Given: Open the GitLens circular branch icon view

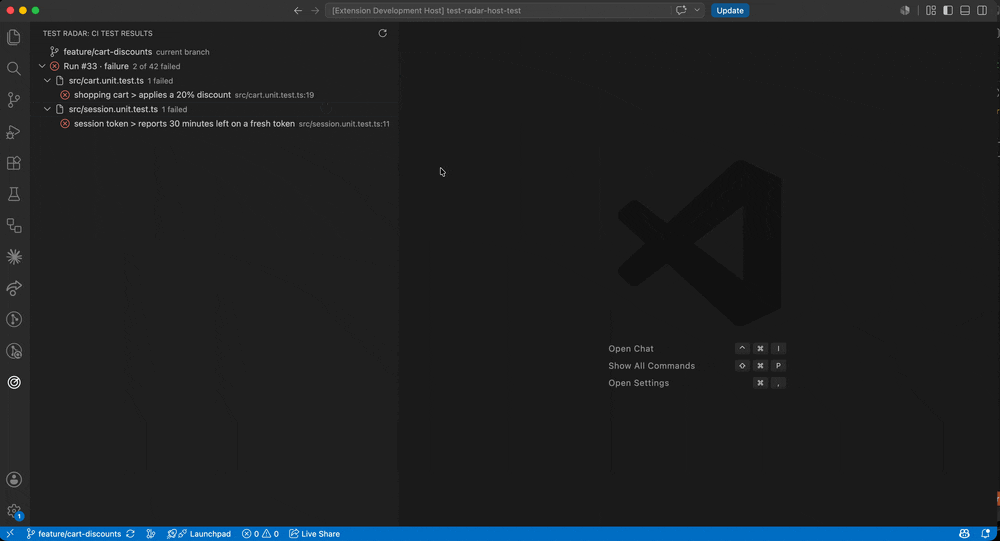Looking at the screenshot, I should pyautogui.click(x=13, y=319).
